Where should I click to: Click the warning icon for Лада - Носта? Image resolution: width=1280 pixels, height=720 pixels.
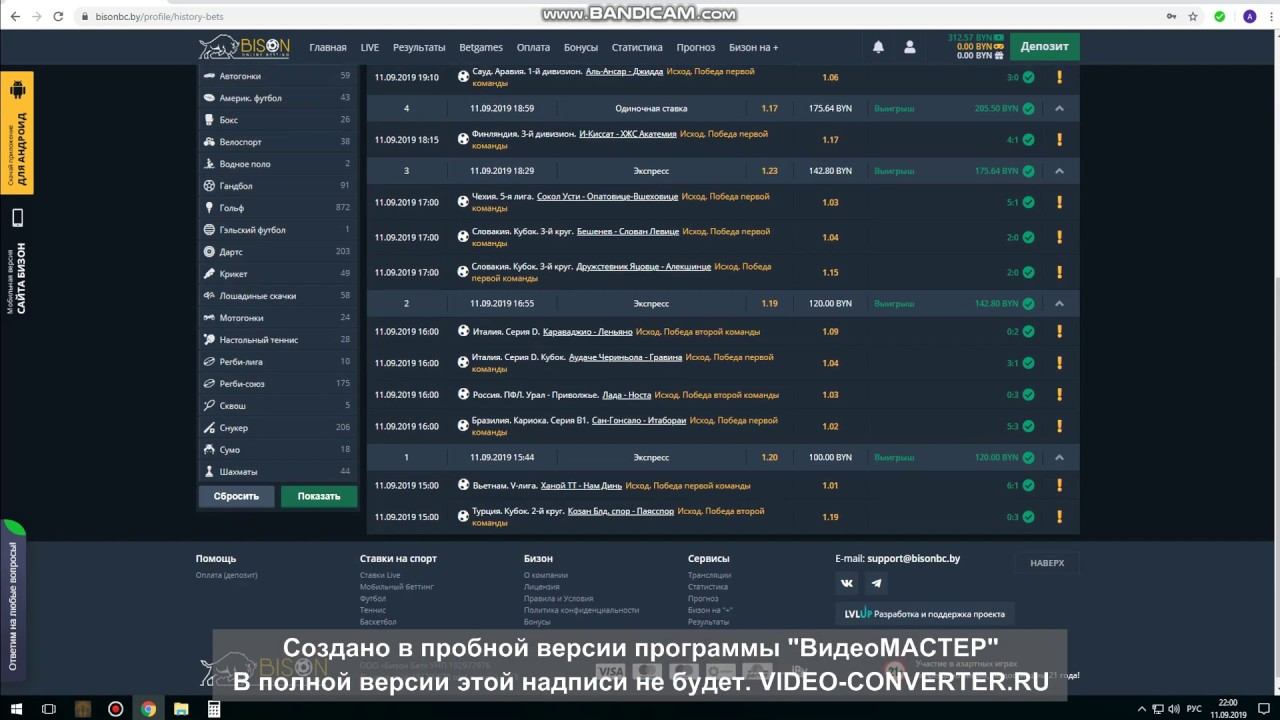point(1059,394)
